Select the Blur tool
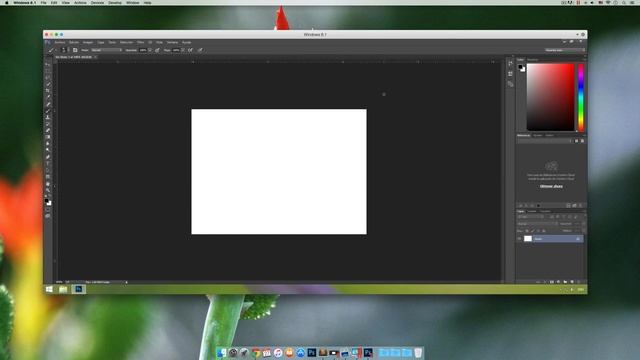Viewport: 640px width, 360px height. coord(48,143)
